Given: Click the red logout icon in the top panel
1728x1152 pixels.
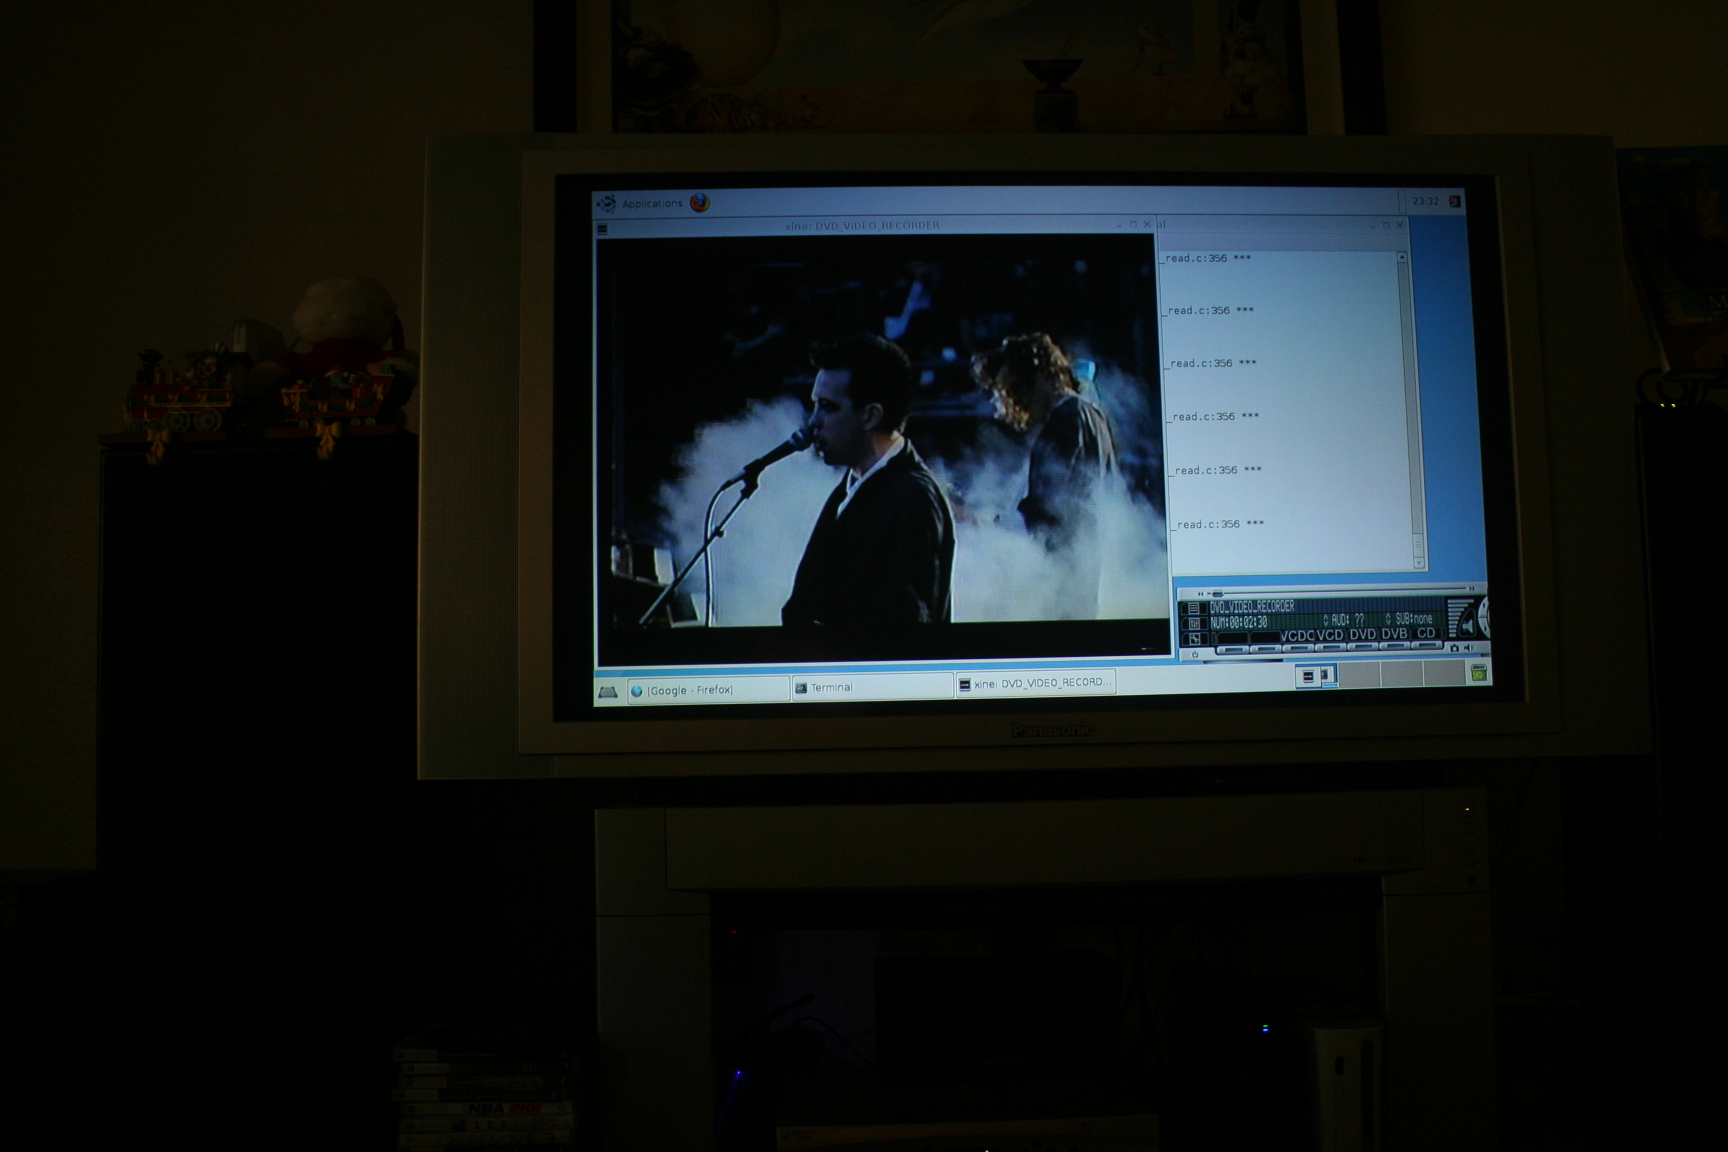Looking at the screenshot, I should click(1455, 201).
